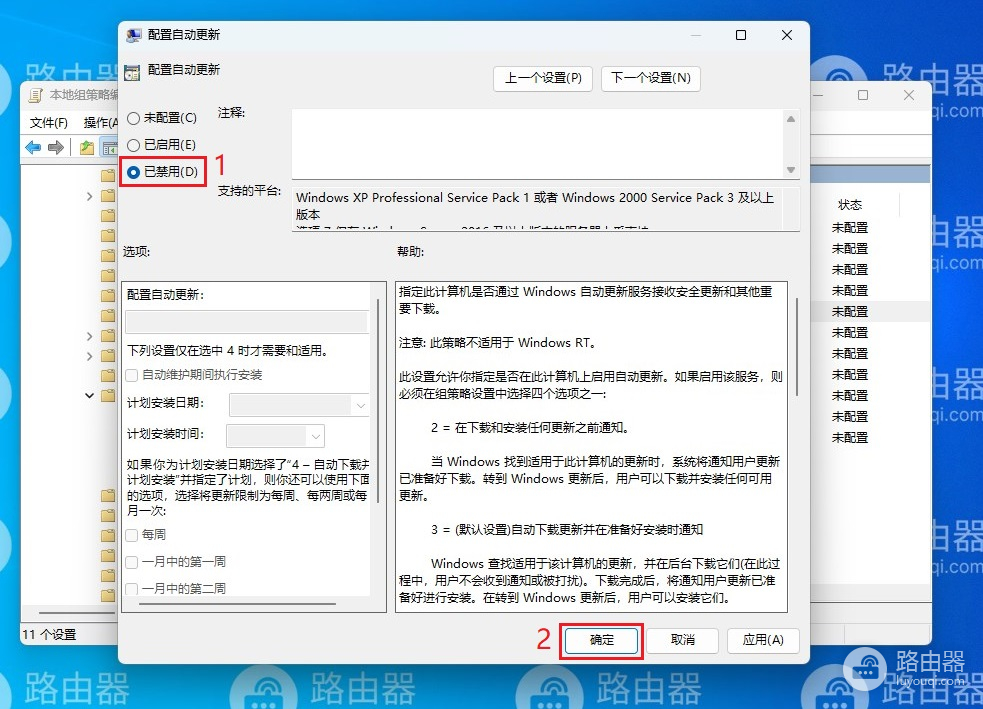Open the 操作(A) menu
The width and height of the screenshot is (983, 709).
(100, 122)
